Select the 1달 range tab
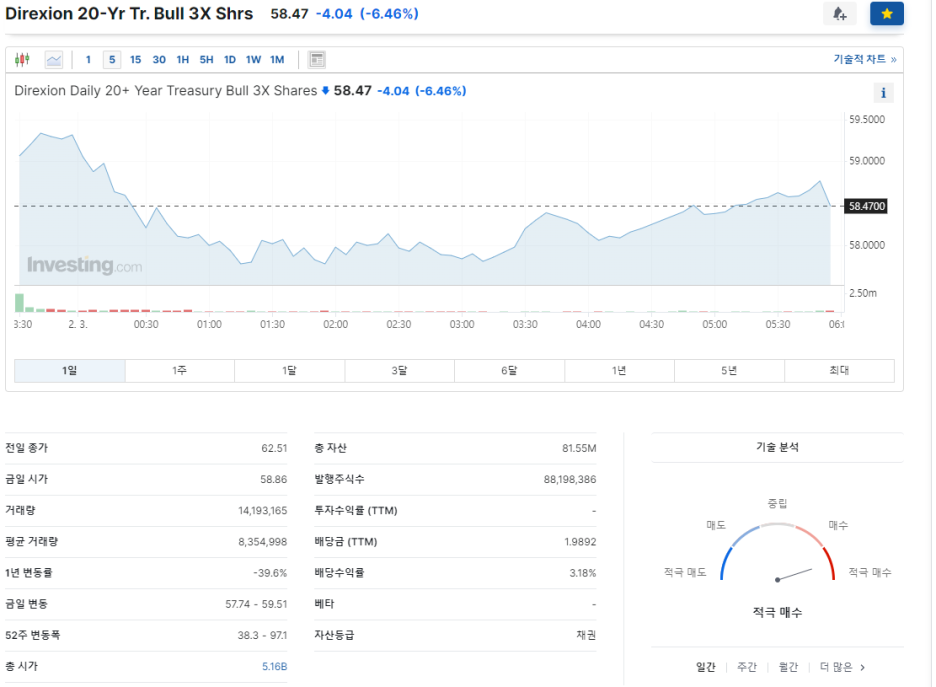The width and height of the screenshot is (936, 687). (290, 371)
